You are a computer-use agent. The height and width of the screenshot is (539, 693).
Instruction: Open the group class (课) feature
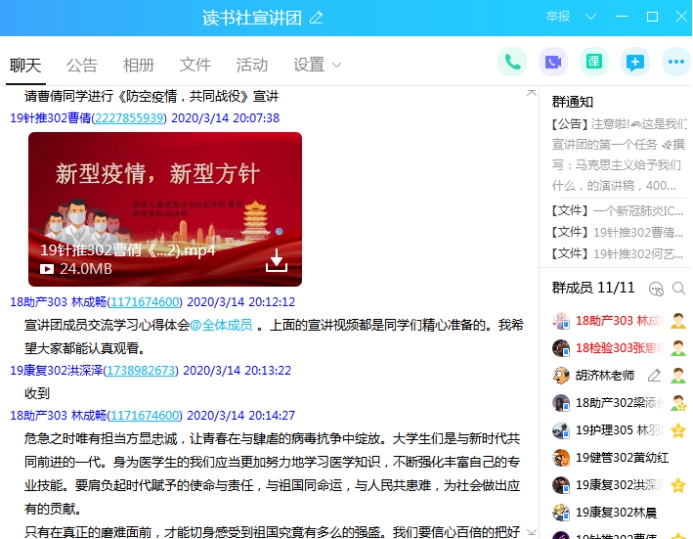point(594,62)
